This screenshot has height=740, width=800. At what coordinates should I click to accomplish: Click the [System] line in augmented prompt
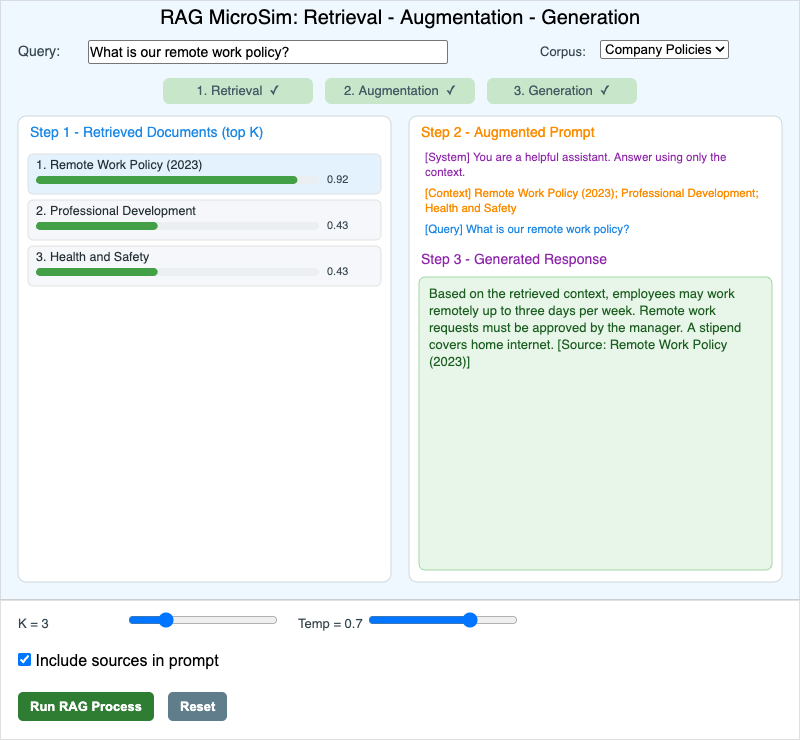(x=575, y=164)
